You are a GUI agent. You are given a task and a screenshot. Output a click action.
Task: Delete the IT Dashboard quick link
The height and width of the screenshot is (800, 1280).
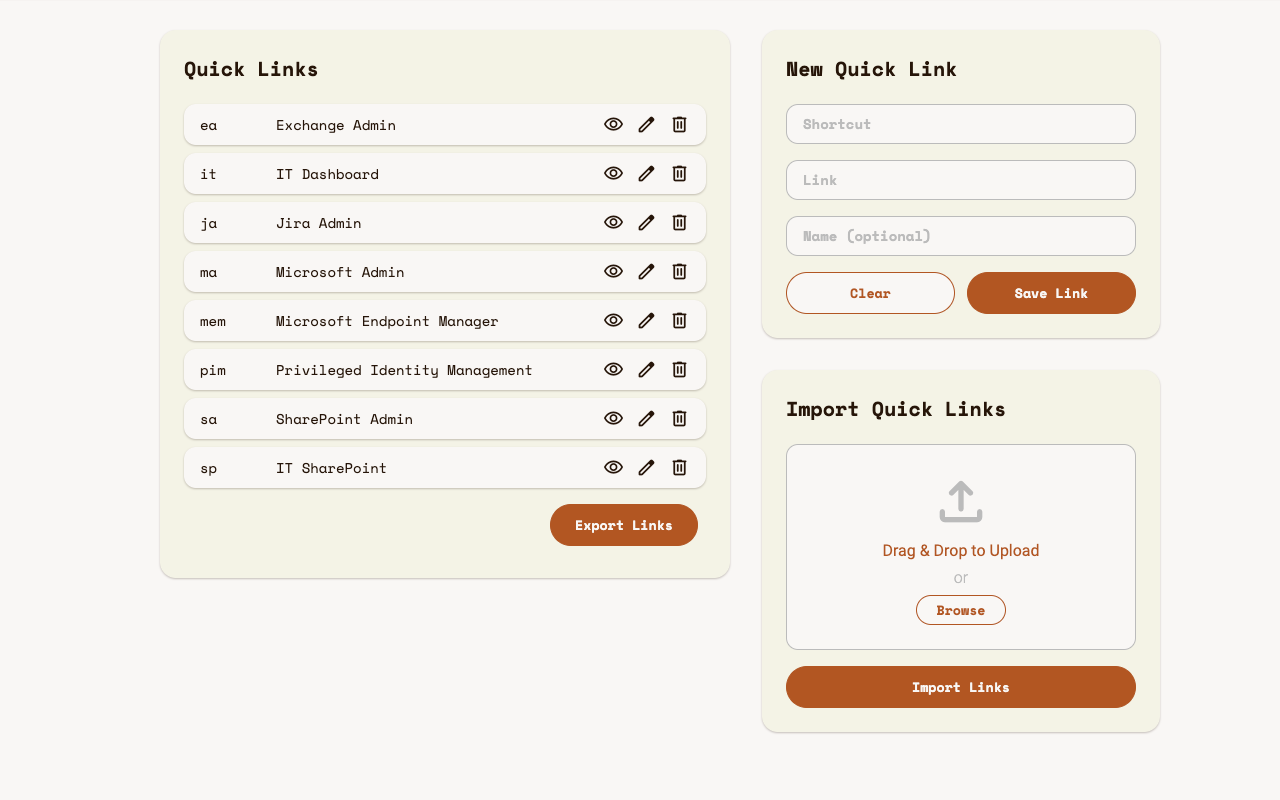click(679, 173)
